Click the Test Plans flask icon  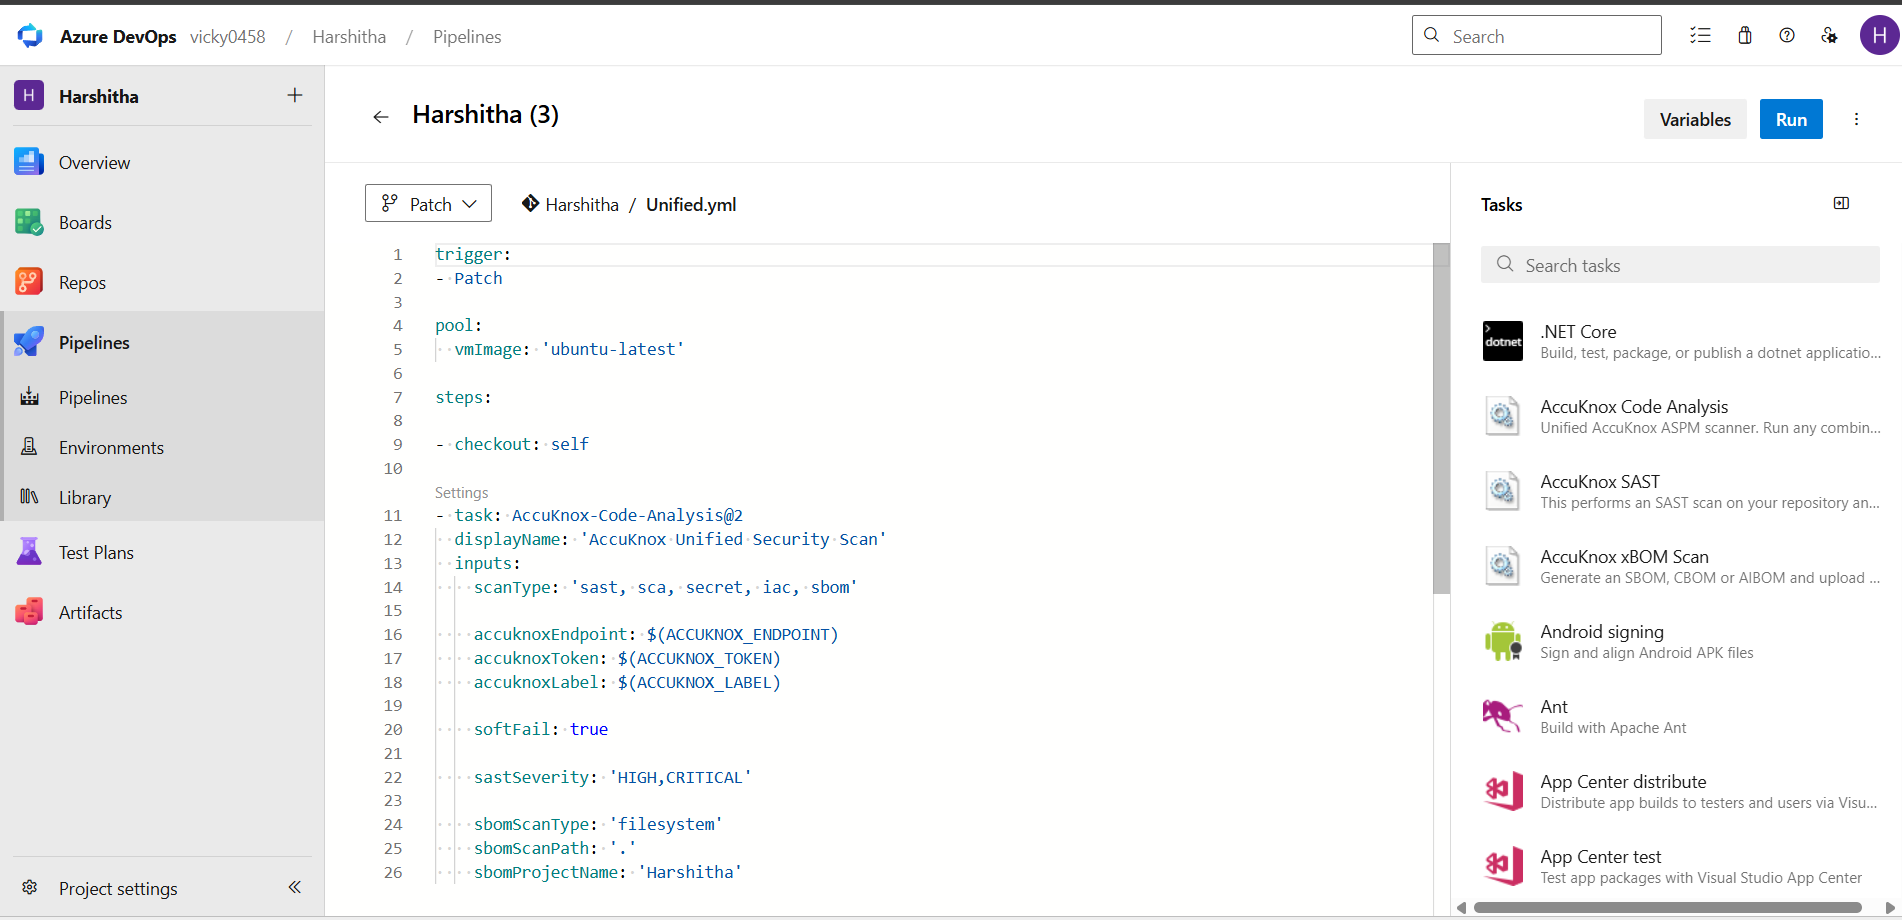click(x=29, y=552)
